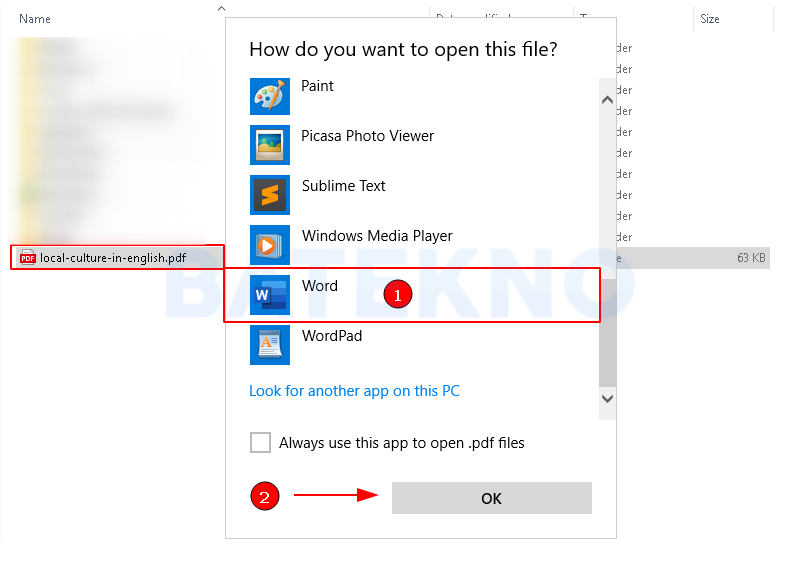This screenshot has height=562, width=794.
Task: Select the Paint app icon
Action: pos(270,96)
